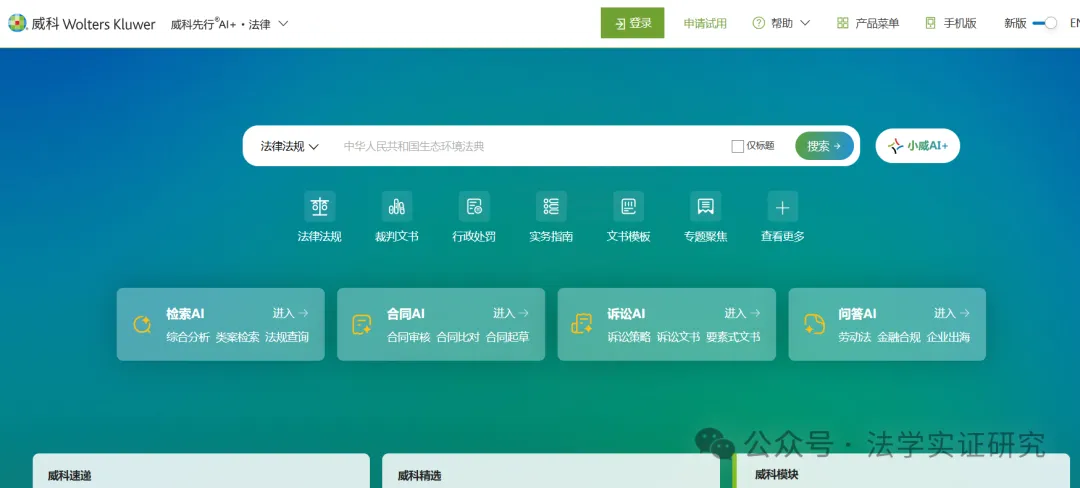Select 金融合规 under 问答AI
Screen dimensions: 1080x488
coord(899,337)
